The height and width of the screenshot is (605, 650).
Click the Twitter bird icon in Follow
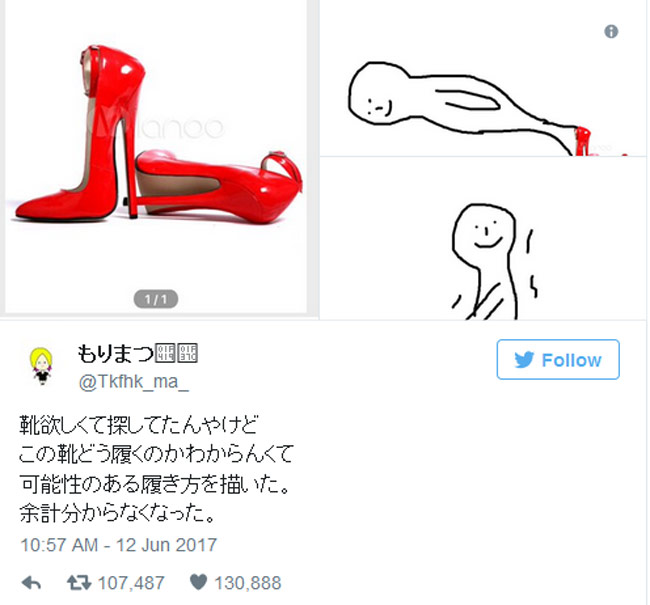click(524, 360)
